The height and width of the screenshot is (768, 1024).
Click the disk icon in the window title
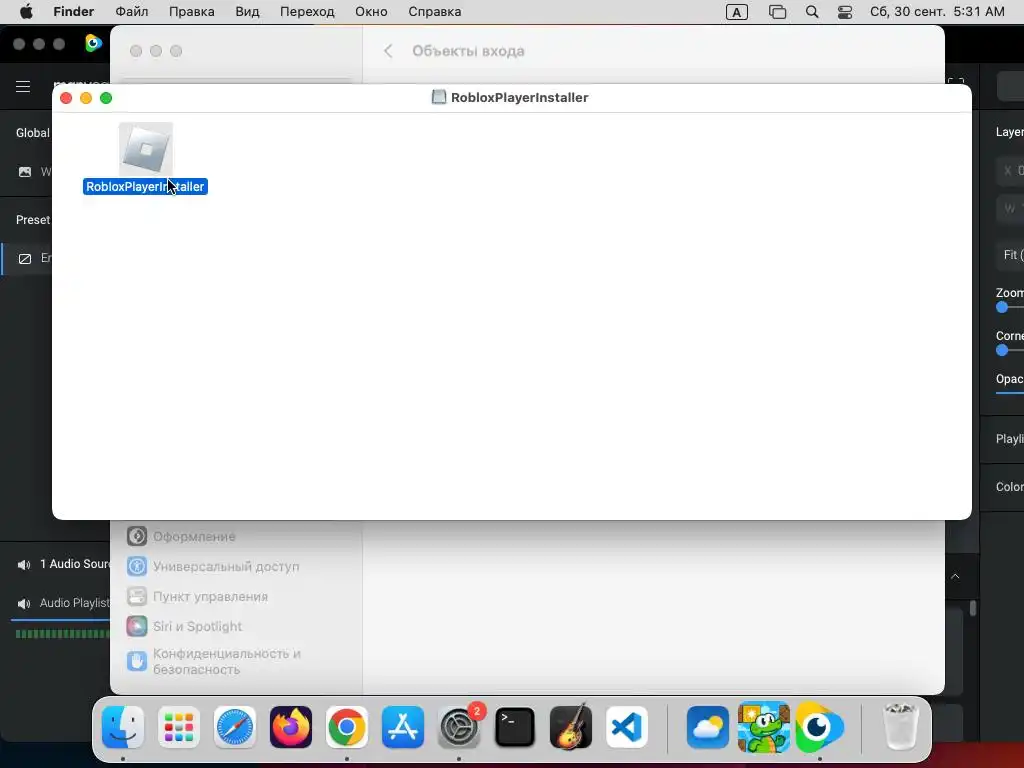pyautogui.click(x=439, y=97)
